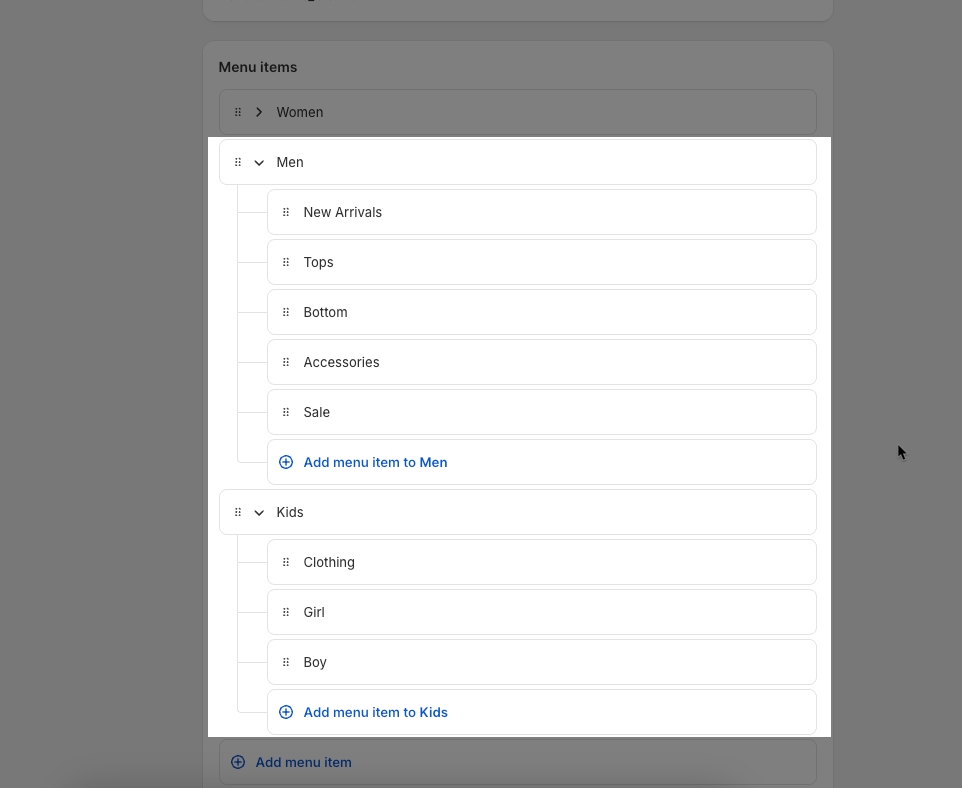Click the drag handle for Sale
Viewport: 962px width, 788px height.
click(x=286, y=412)
